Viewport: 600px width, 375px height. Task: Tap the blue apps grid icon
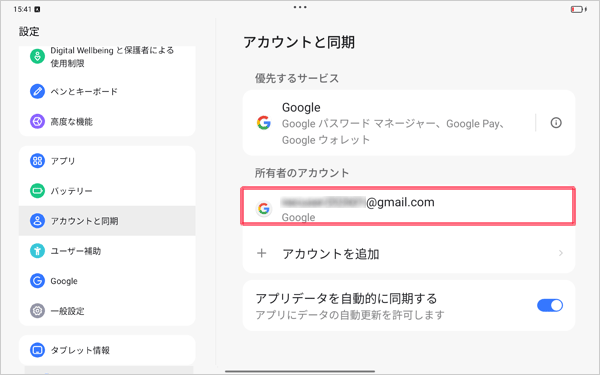[37, 161]
